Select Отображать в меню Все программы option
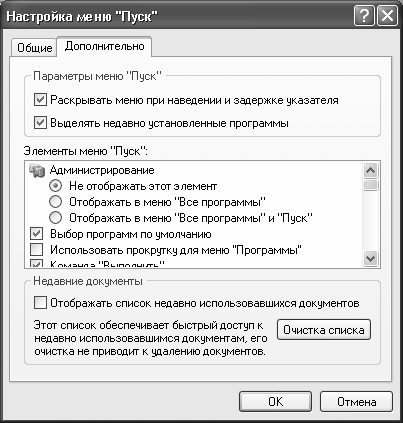The width and height of the screenshot is (403, 423). pos(55,202)
